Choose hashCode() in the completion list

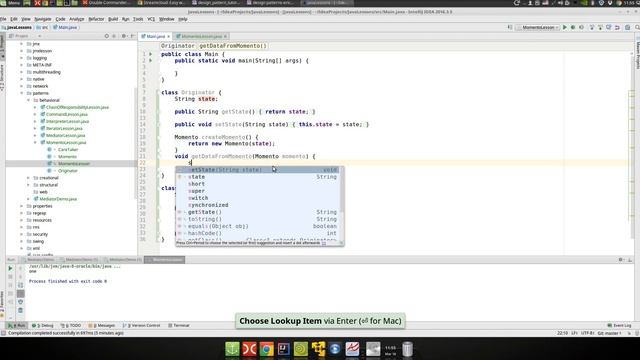(x=257, y=233)
